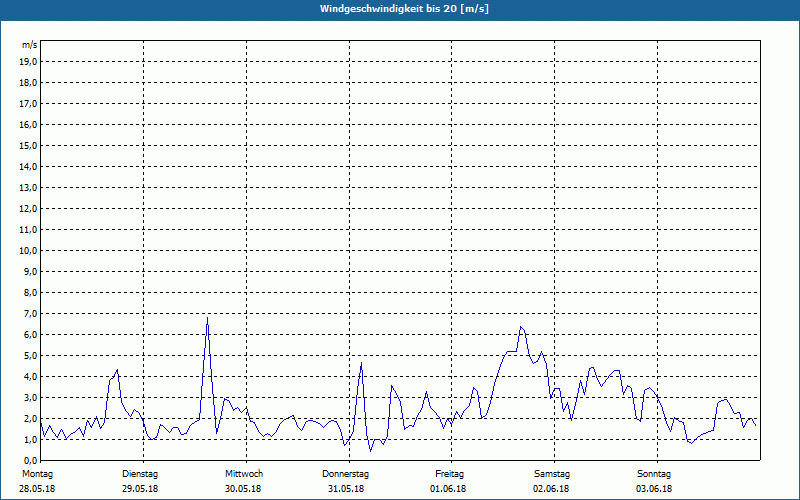
Task: Select the '16,0' y-axis label
Action: tap(28, 124)
